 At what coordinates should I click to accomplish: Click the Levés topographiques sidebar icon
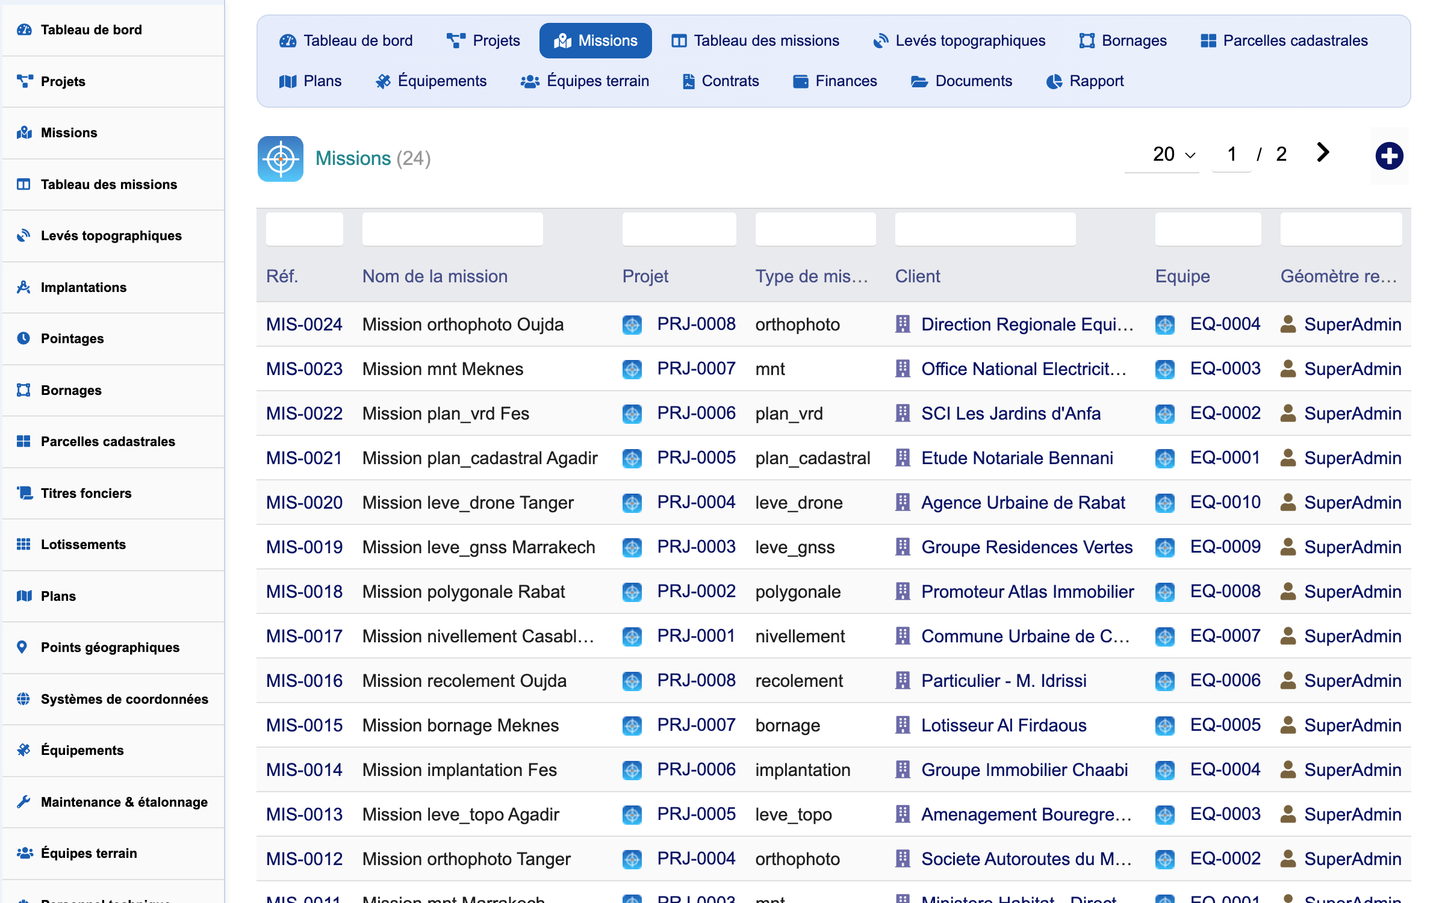pyautogui.click(x=24, y=236)
